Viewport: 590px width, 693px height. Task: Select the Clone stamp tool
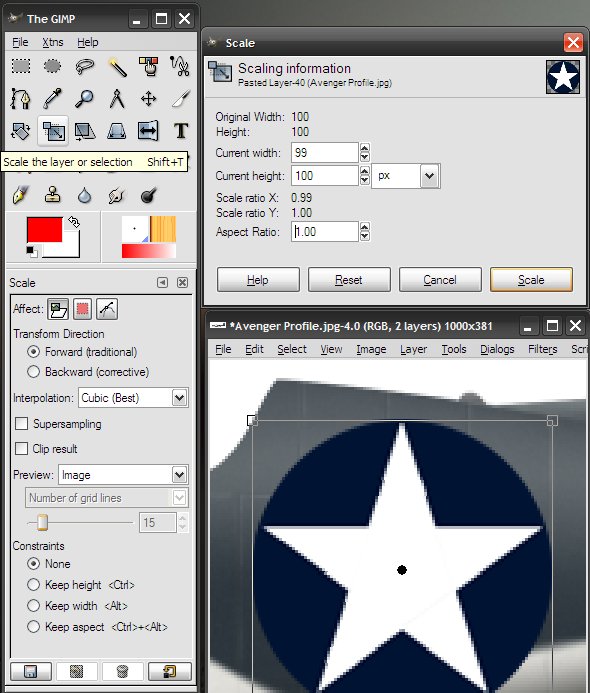pos(53,195)
